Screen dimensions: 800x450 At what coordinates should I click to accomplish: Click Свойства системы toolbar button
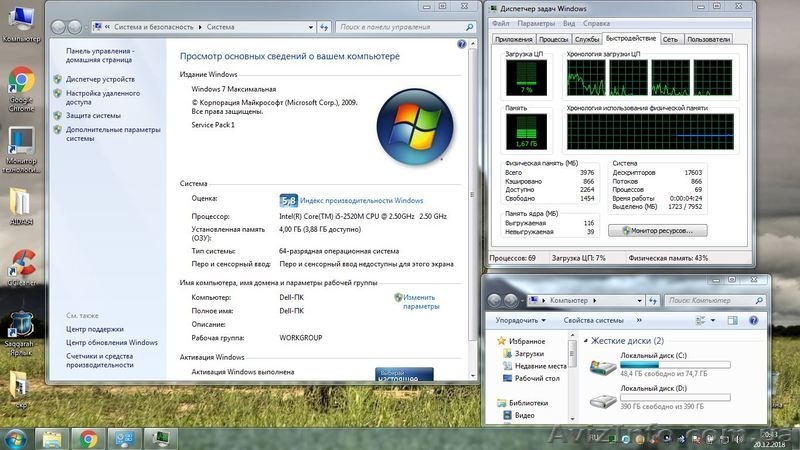click(x=593, y=320)
